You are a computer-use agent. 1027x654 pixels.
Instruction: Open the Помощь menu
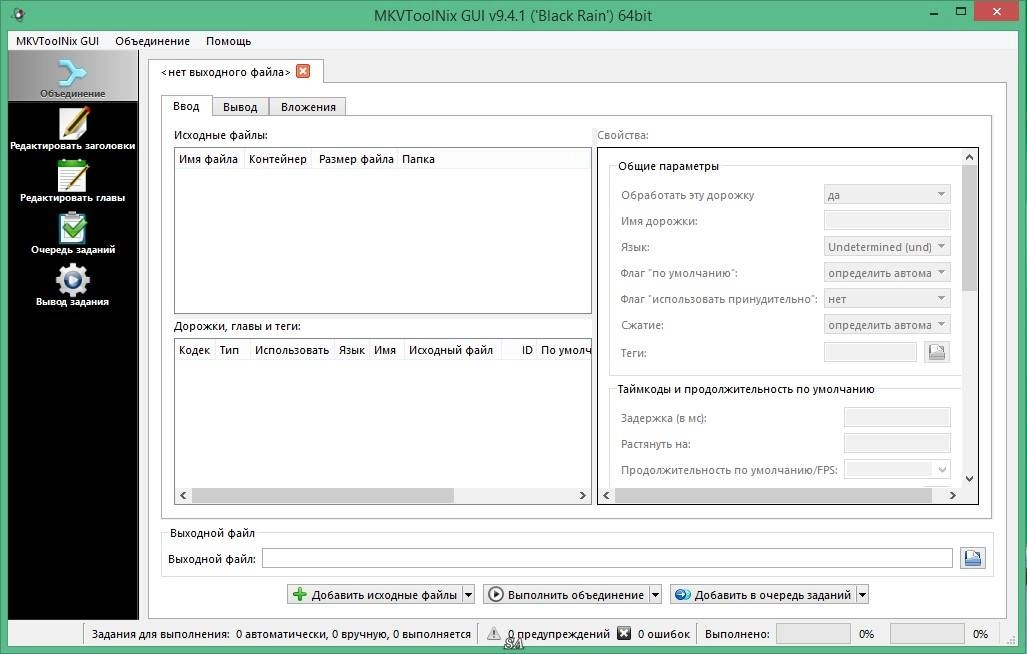228,41
